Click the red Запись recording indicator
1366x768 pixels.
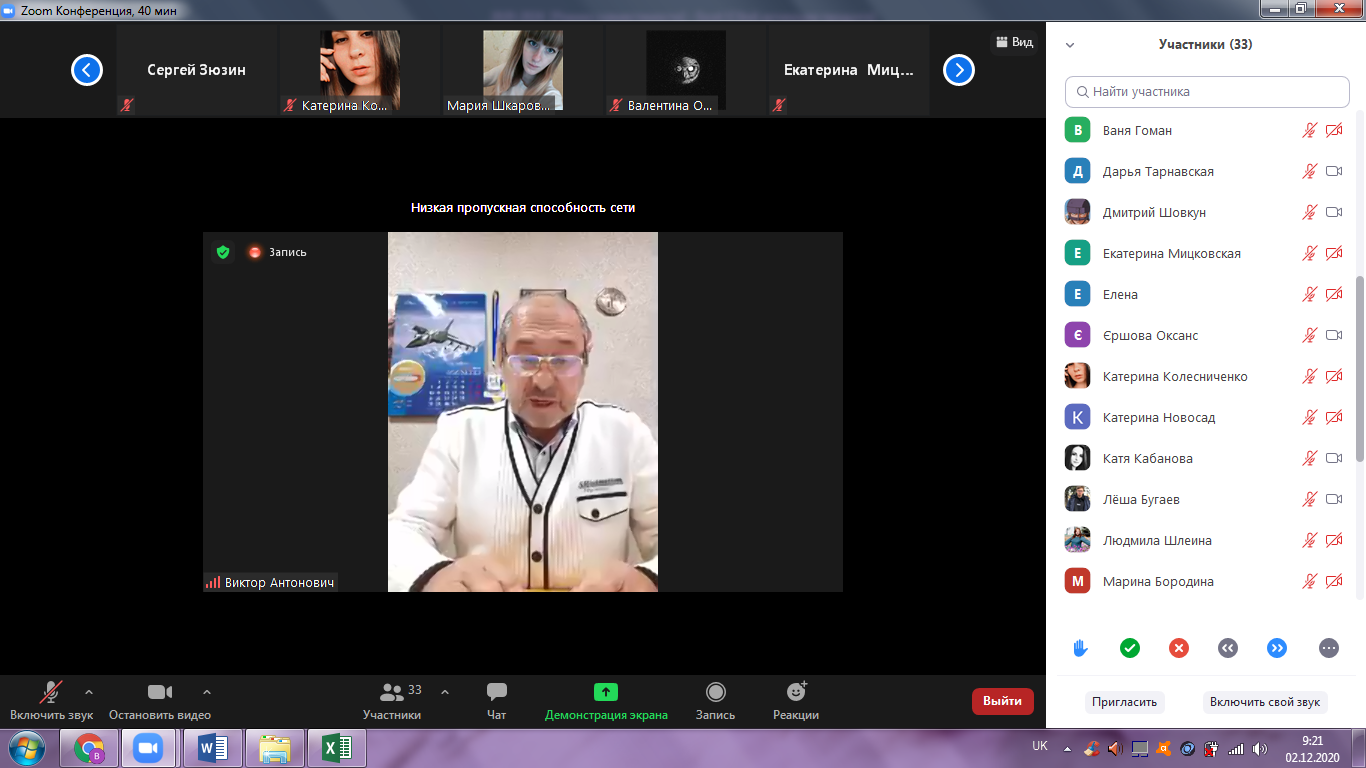[x=277, y=252]
